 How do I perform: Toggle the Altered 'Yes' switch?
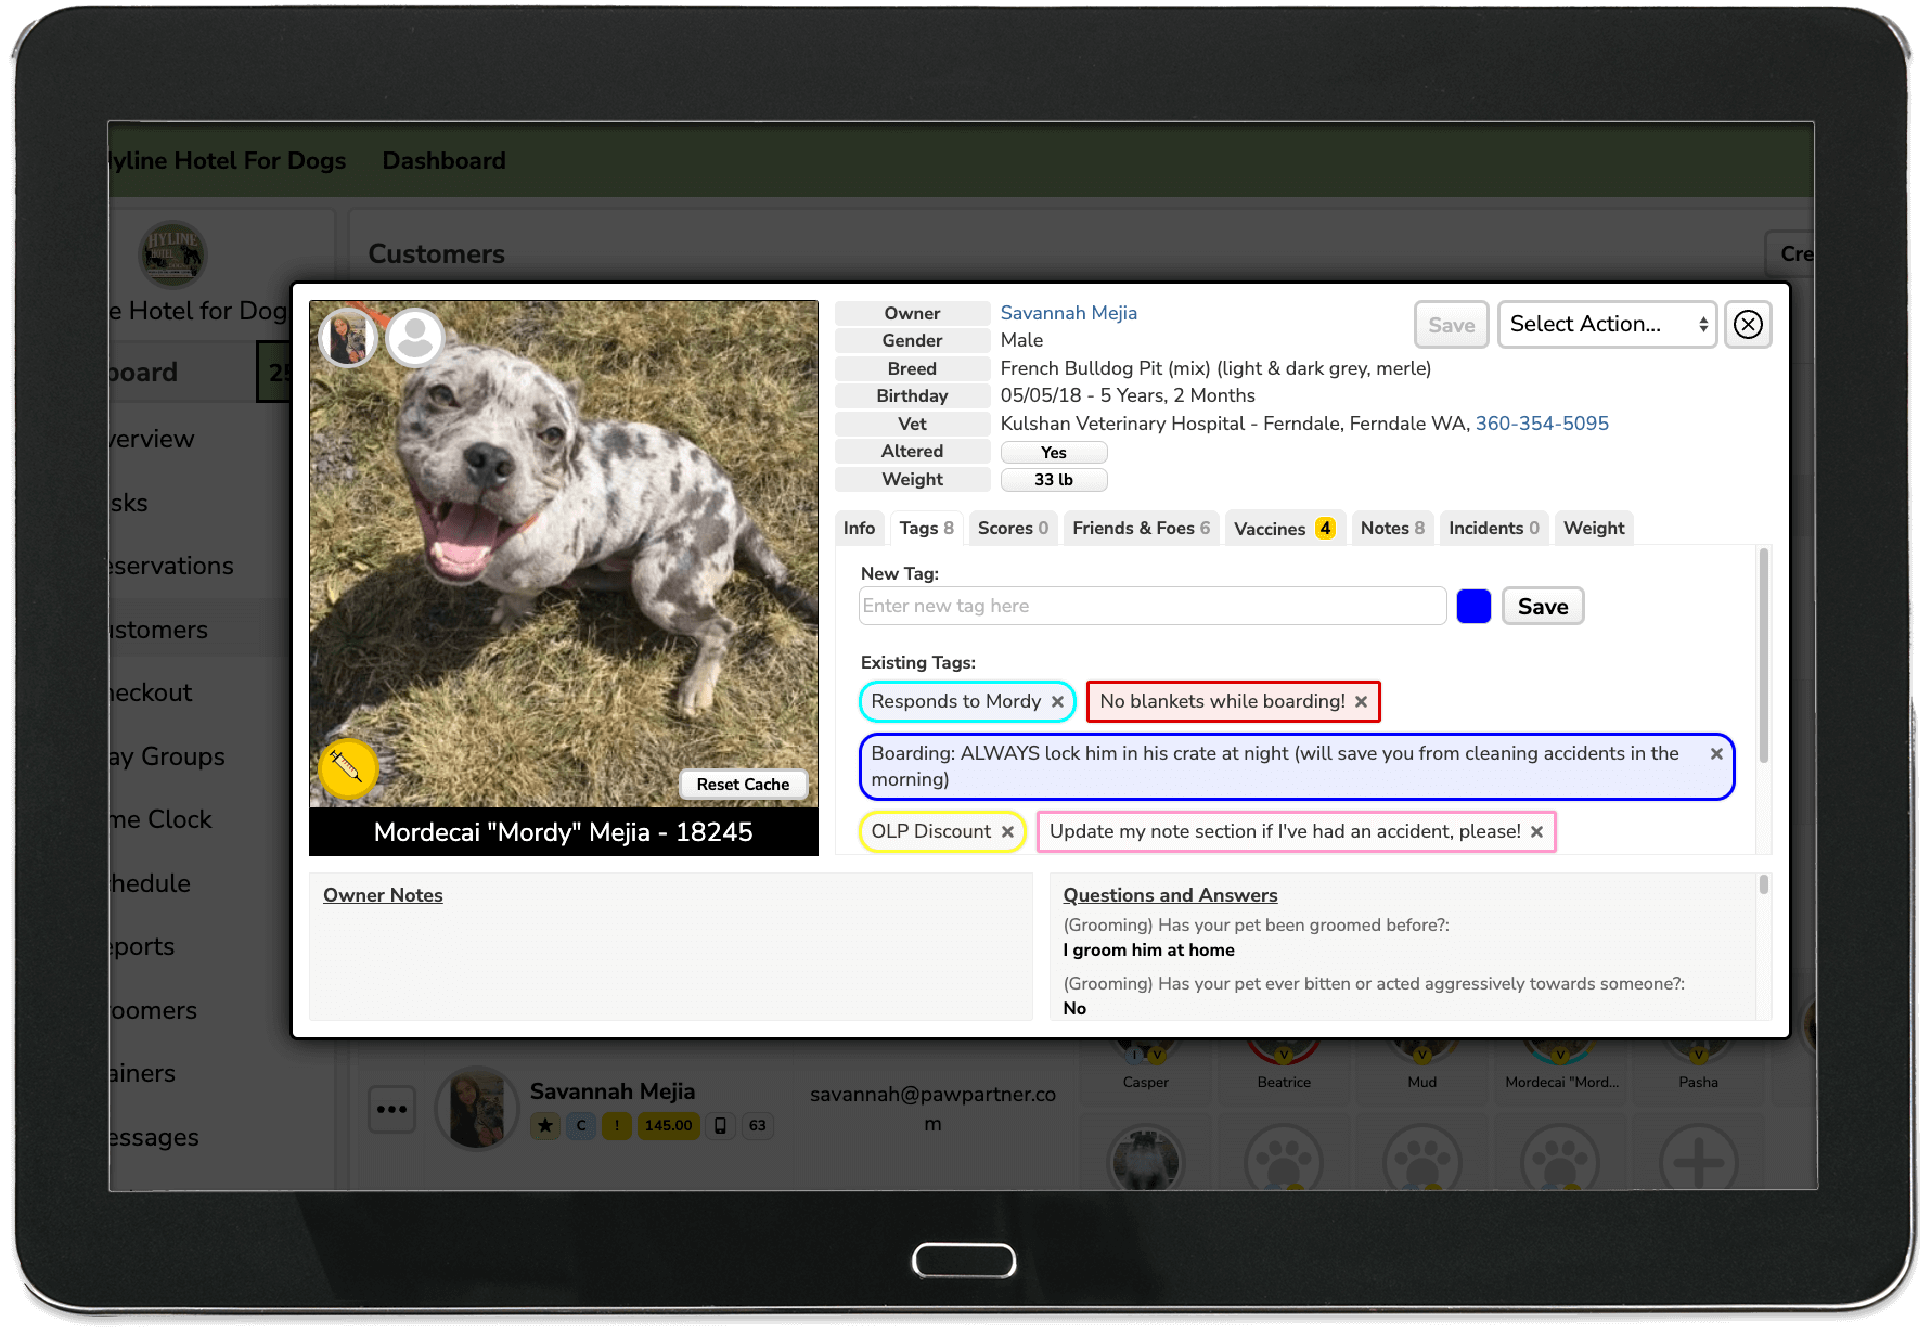tap(1053, 452)
